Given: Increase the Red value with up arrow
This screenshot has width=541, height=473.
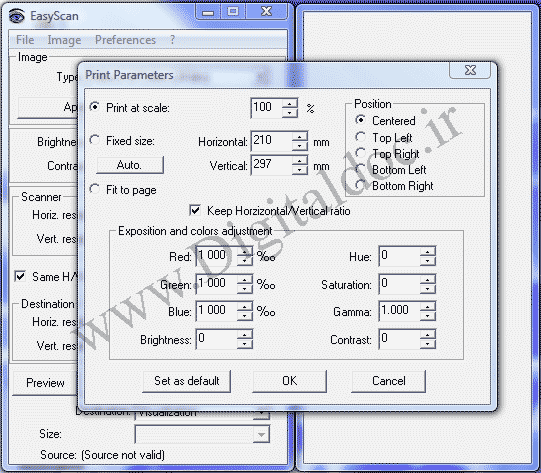Looking at the screenshot, I should [x=245, y=252].
